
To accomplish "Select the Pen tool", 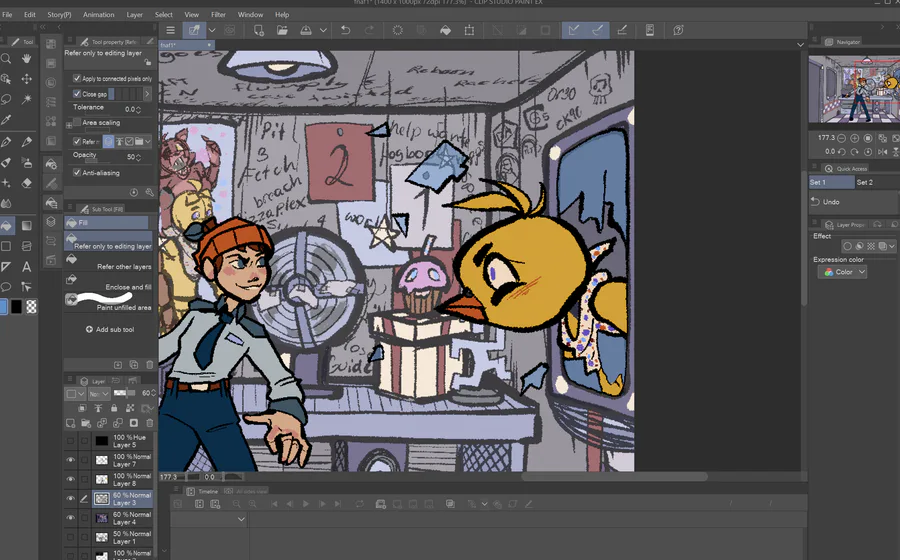I will pyautogui.click(x=6, y=142).
